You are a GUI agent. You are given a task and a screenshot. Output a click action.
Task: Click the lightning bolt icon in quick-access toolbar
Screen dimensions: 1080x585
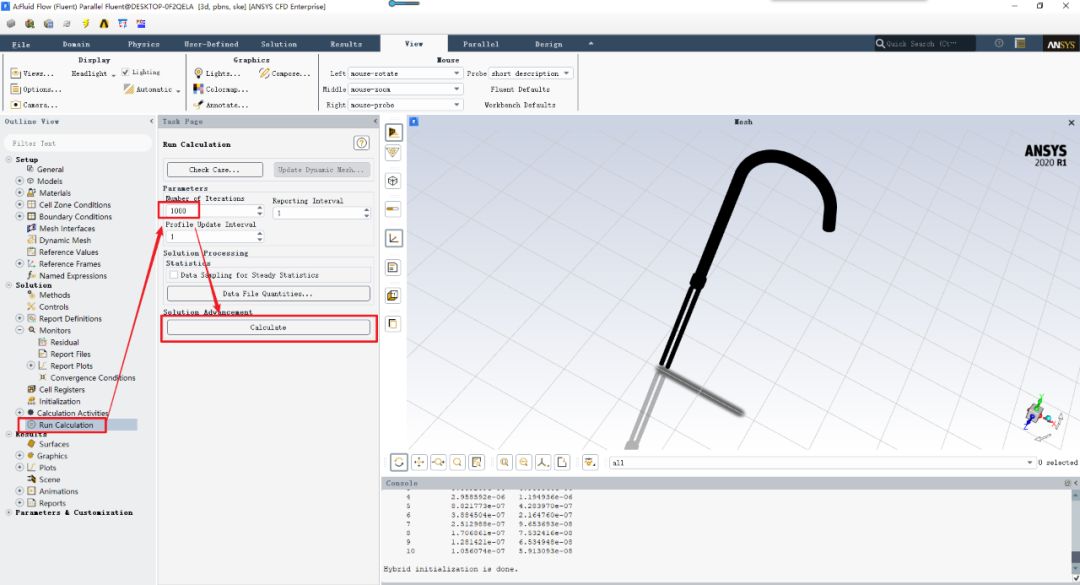[85, 23]
